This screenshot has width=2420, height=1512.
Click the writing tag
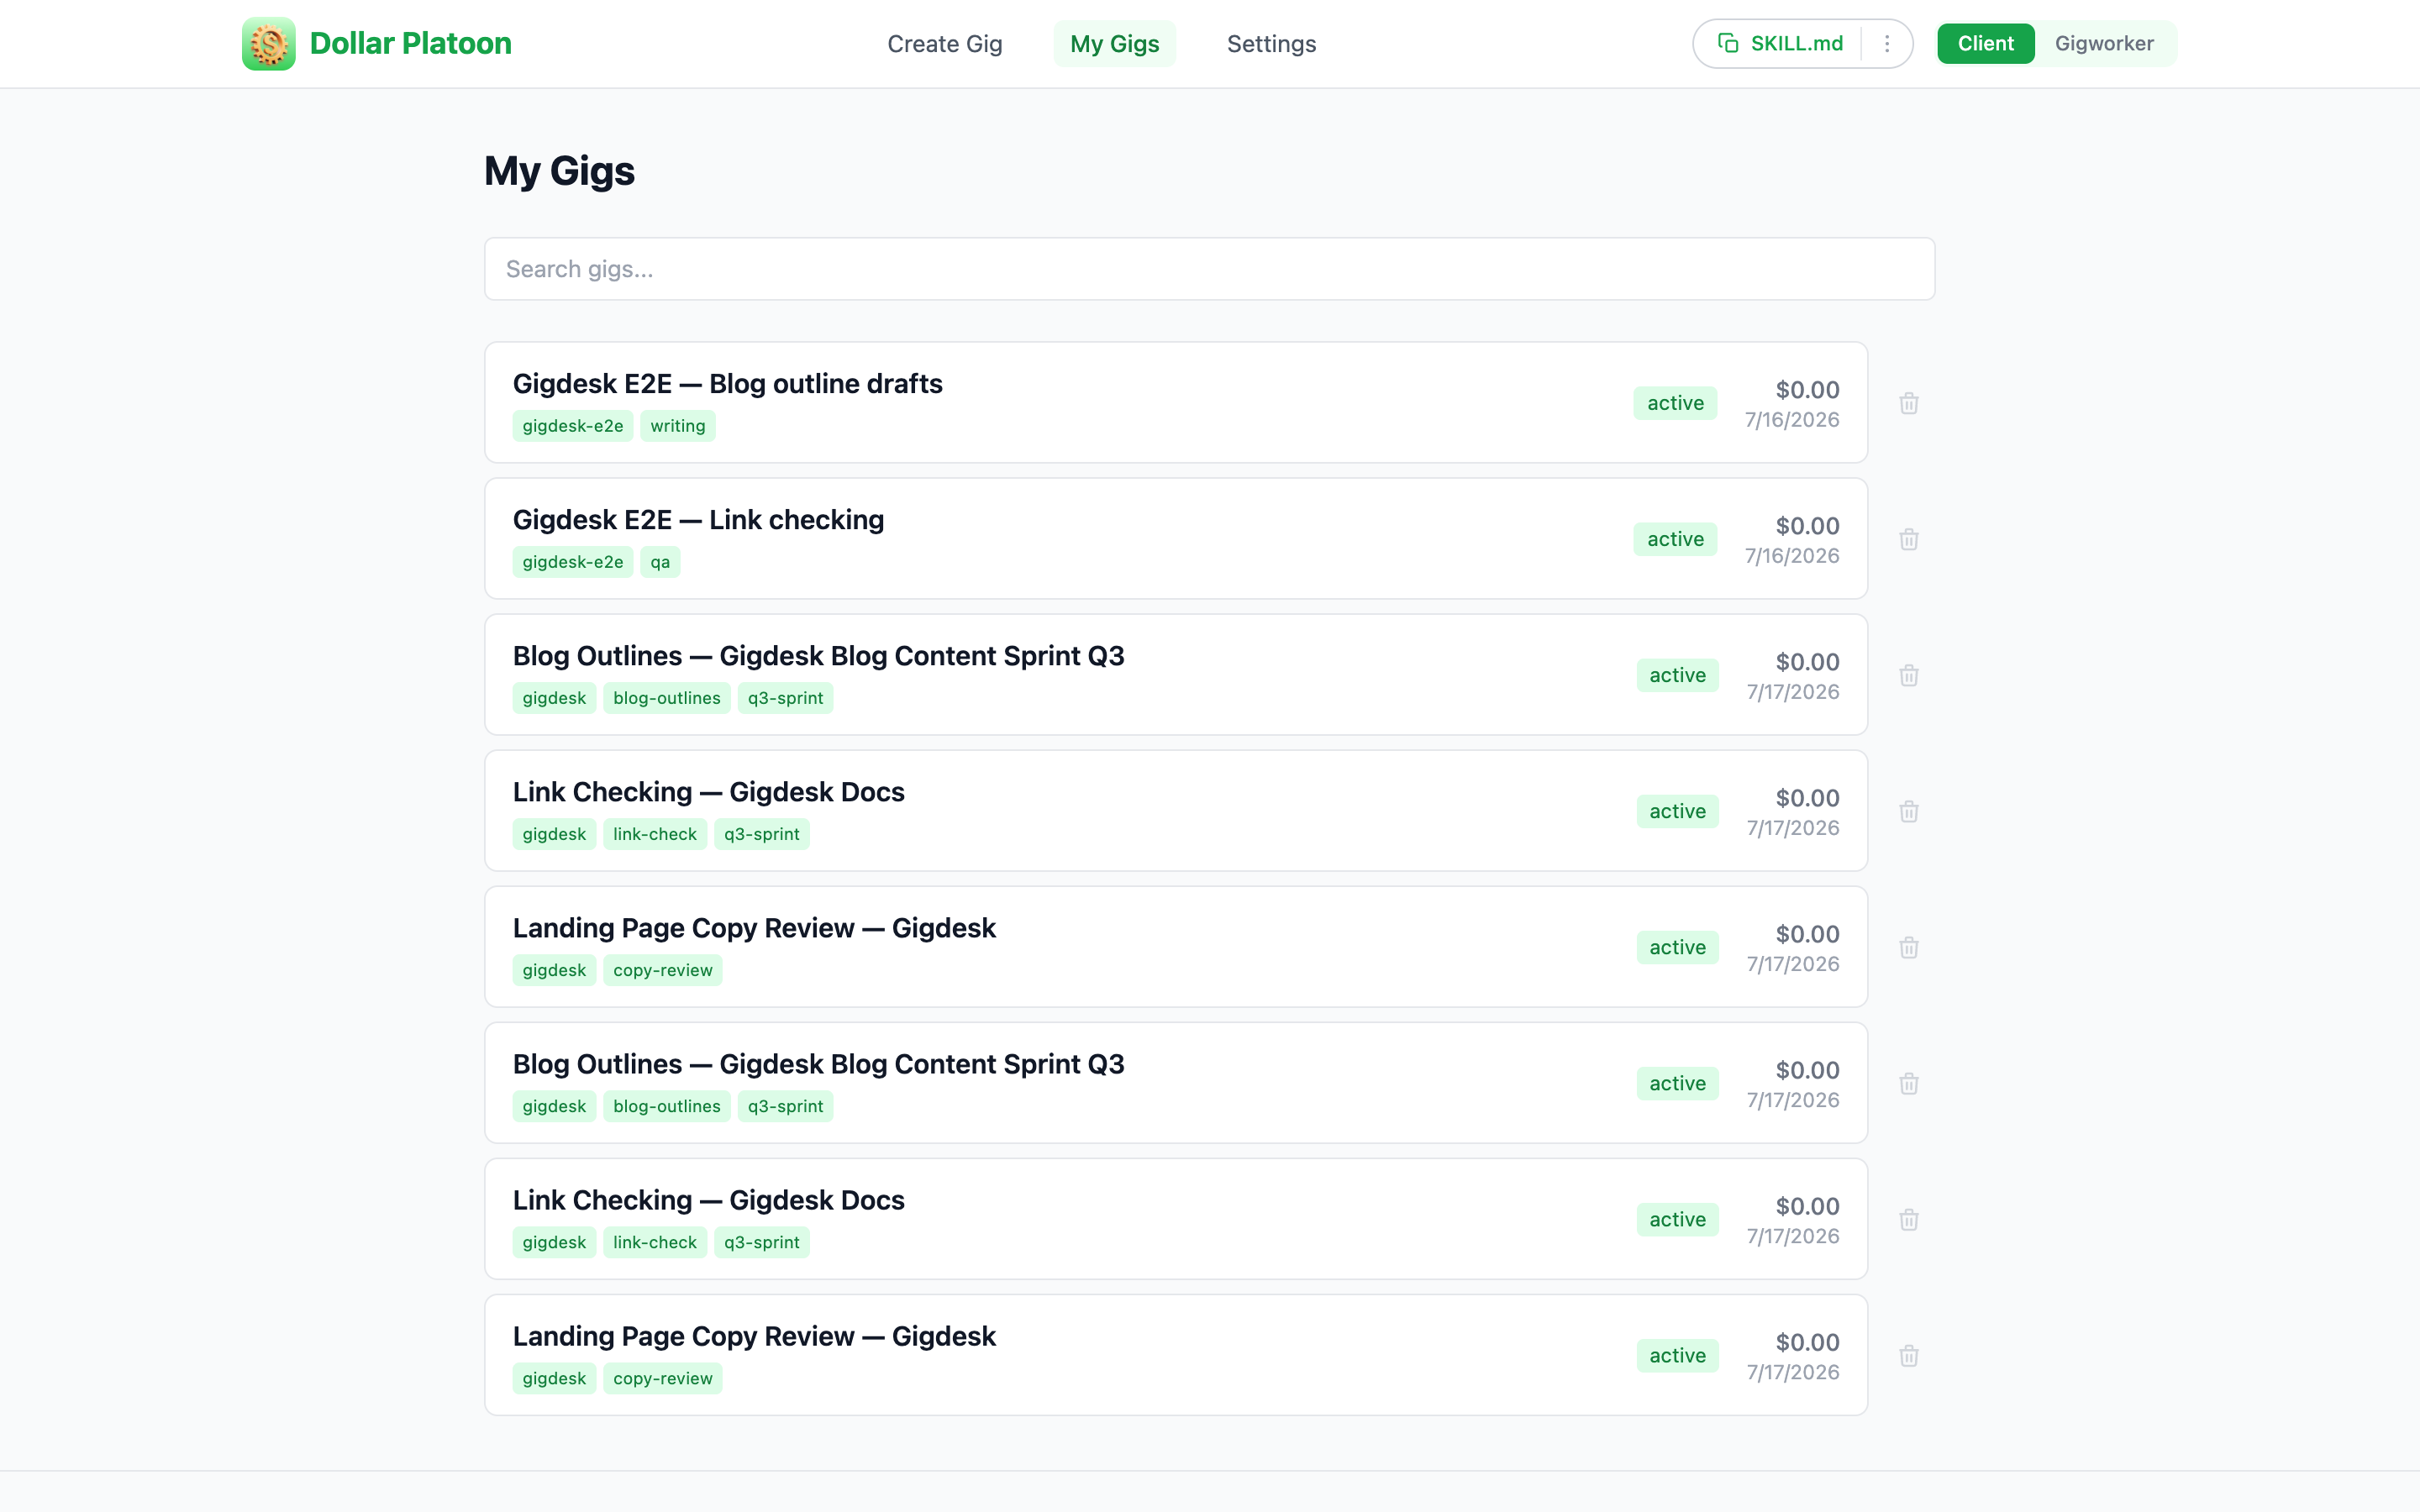click(677, 426)
